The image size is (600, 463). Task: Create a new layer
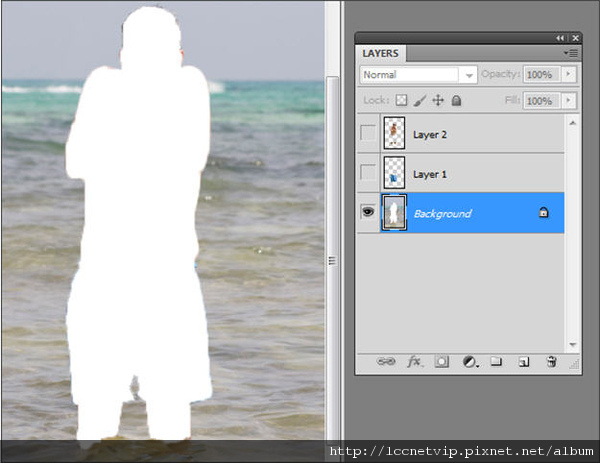click(x=524, y=362)
